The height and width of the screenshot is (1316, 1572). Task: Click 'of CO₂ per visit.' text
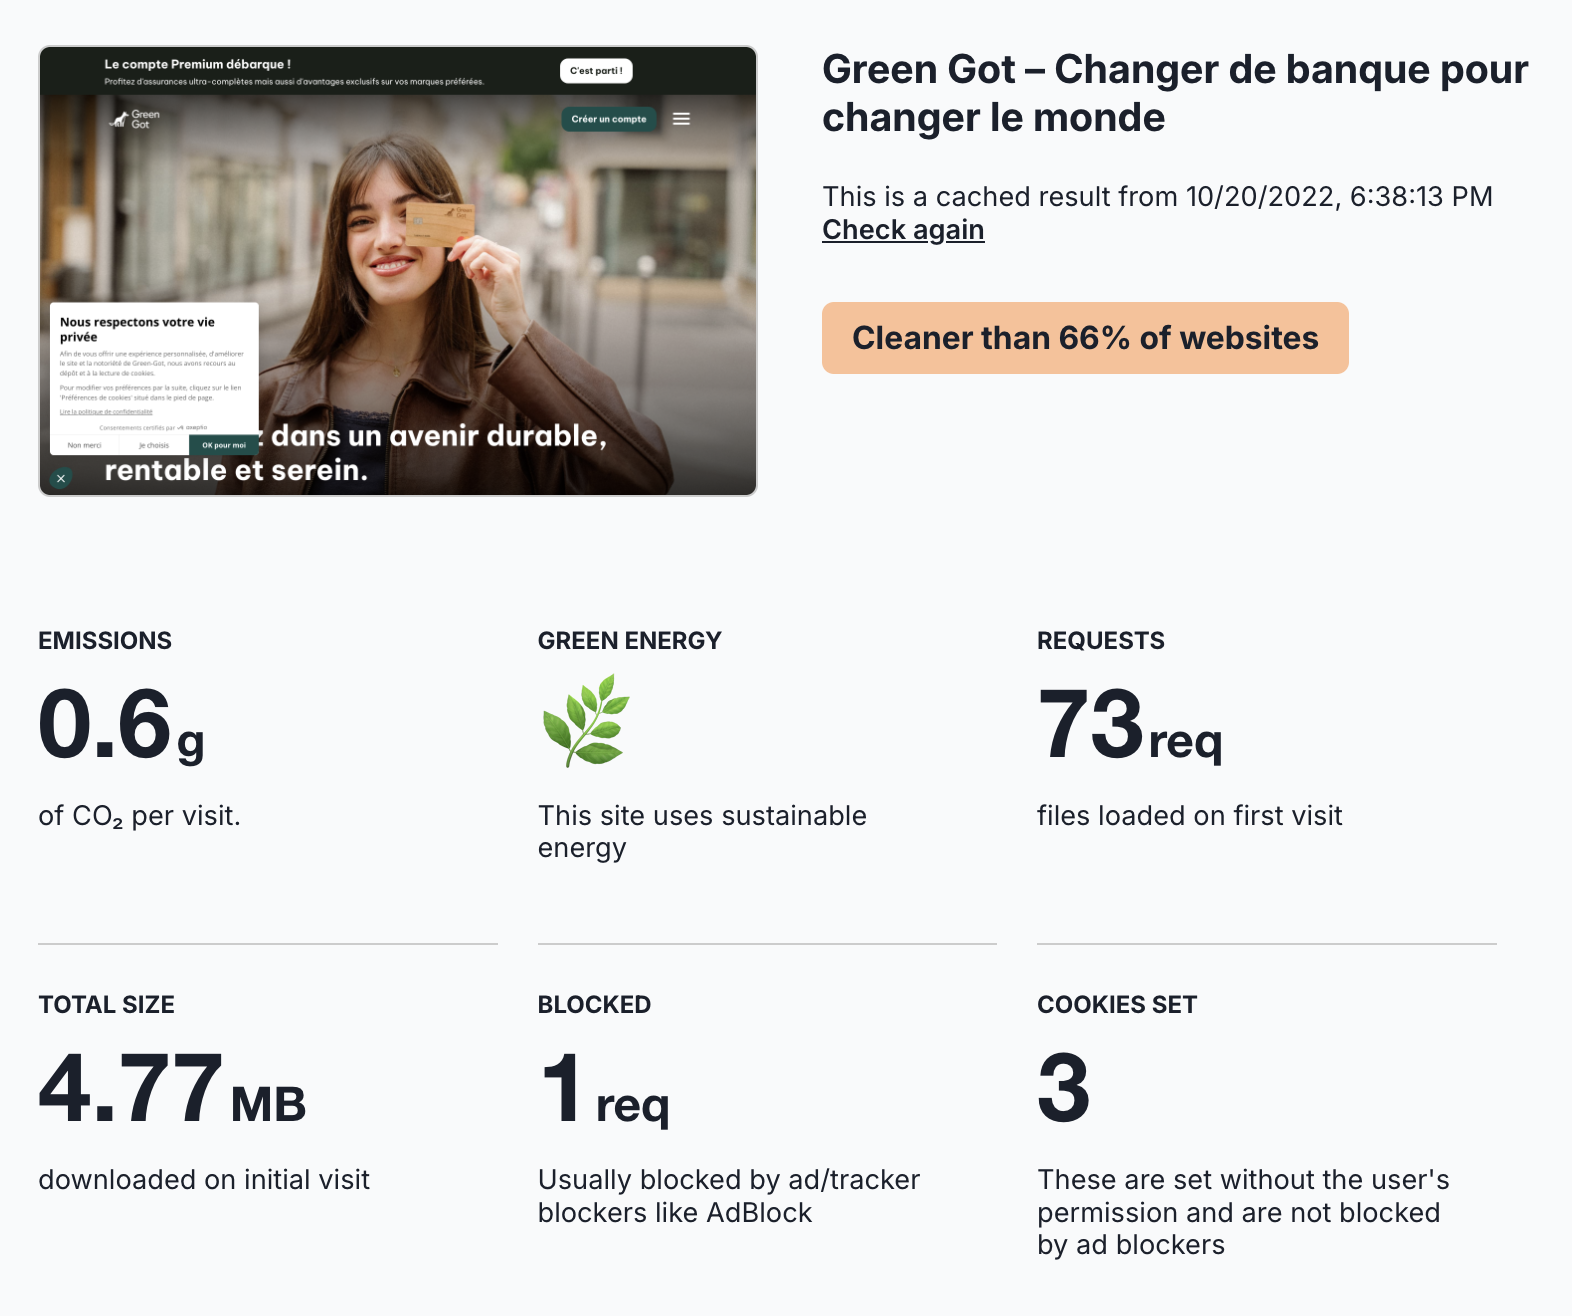(x=139, y=817)
